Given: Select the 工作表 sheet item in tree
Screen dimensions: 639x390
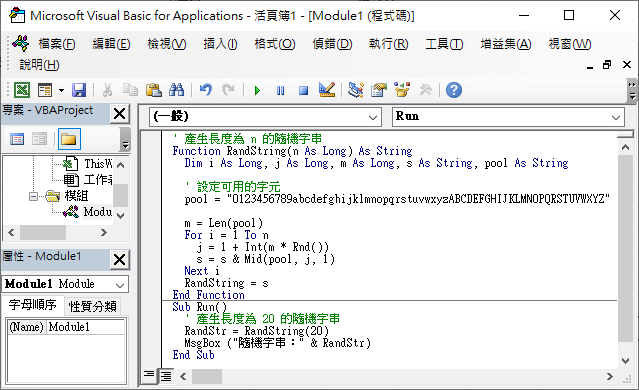Looking at the screenshot, I should click(x=88, y=180).
